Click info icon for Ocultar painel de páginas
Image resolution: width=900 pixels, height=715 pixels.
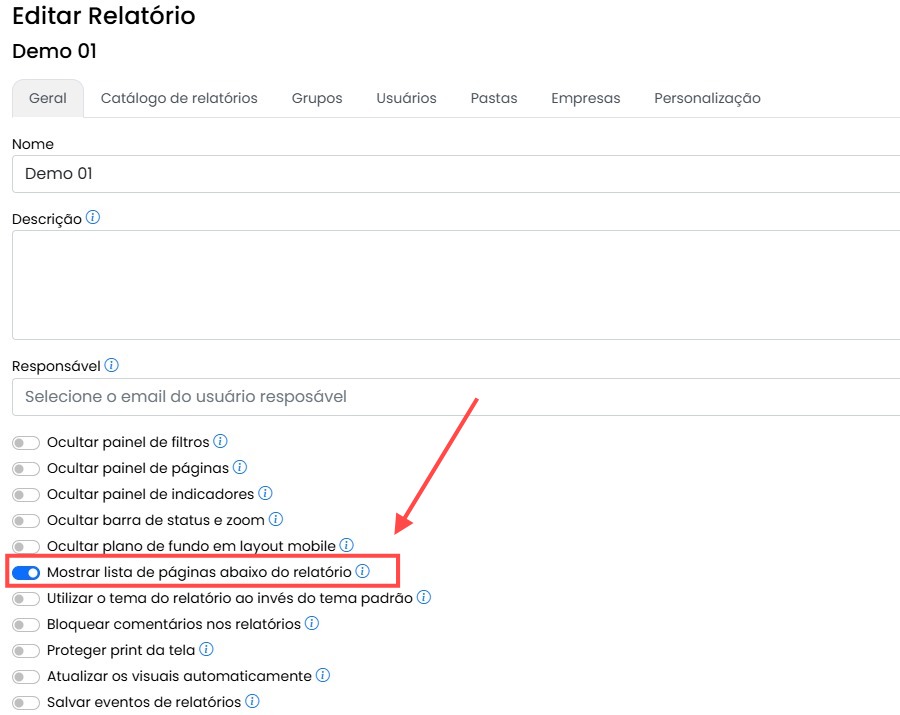click(240, 467)
